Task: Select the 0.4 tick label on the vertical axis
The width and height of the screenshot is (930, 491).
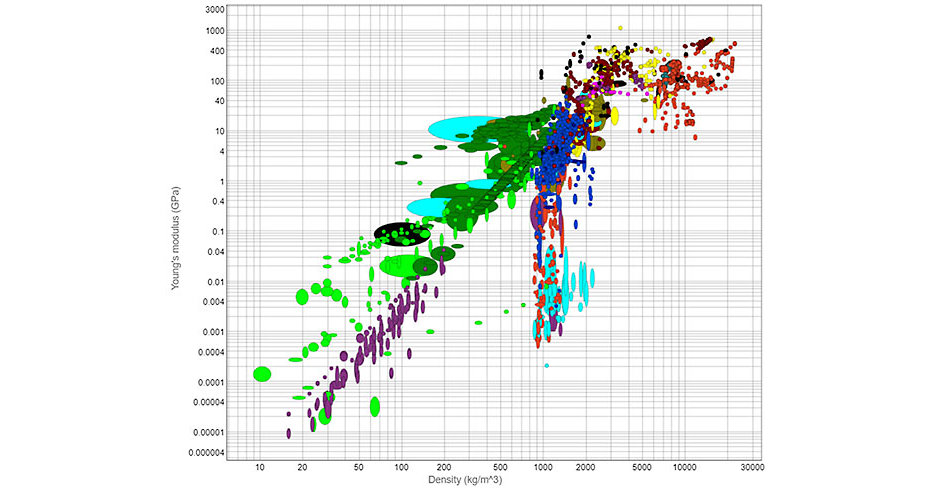Action: coord(219,202)
